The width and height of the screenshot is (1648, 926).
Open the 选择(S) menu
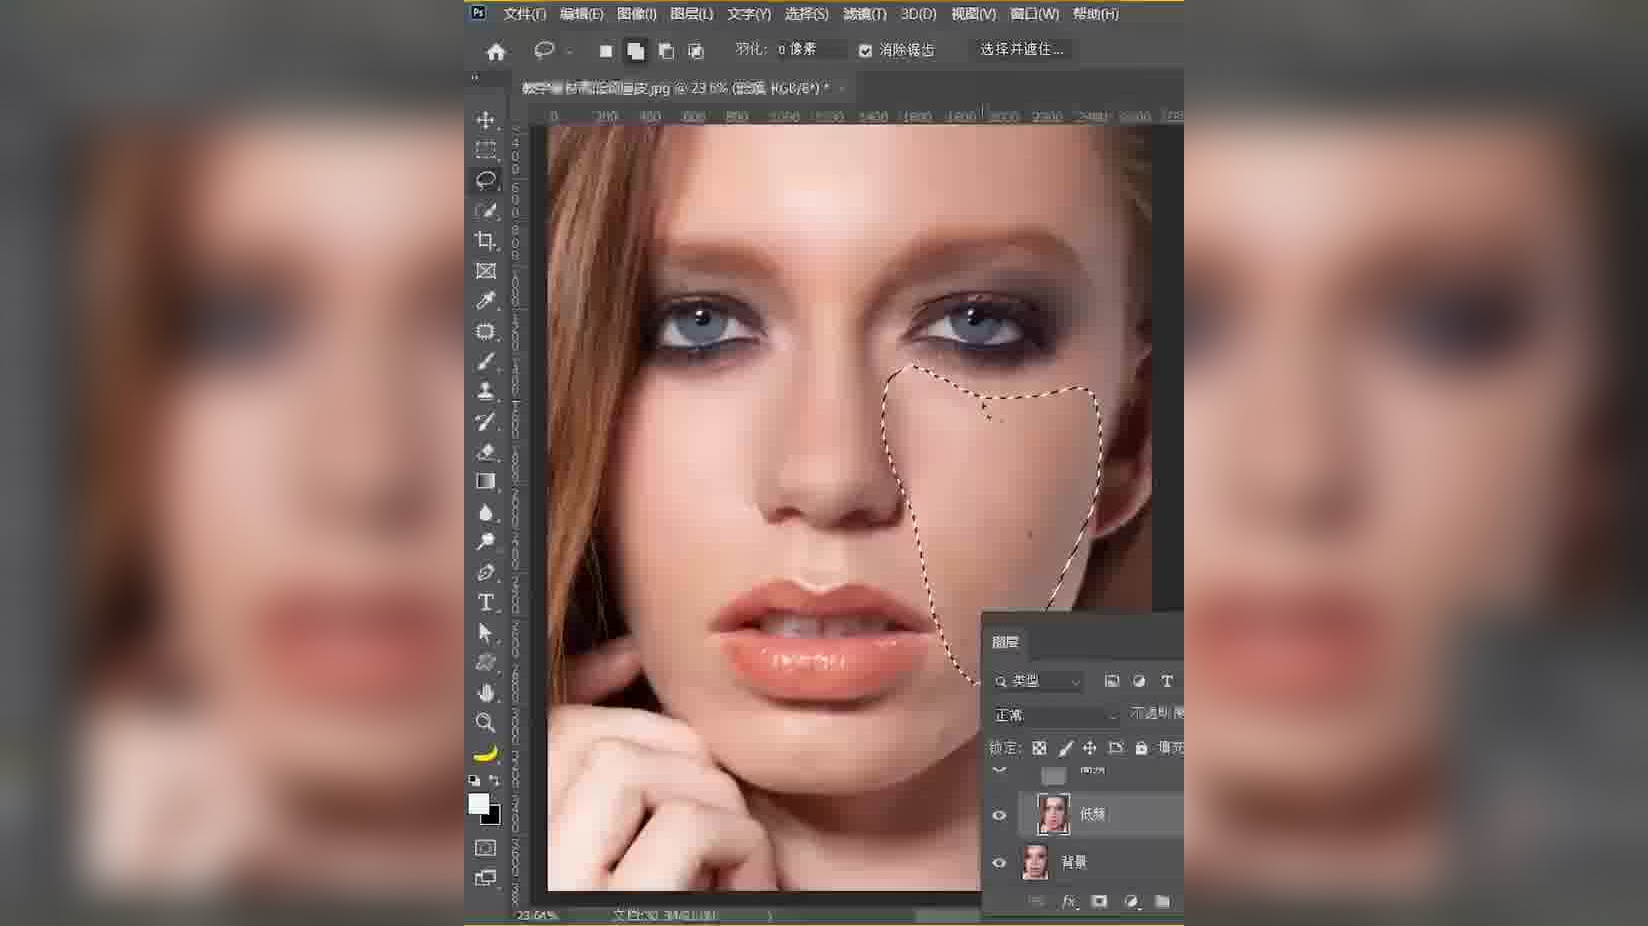[807, 14]
